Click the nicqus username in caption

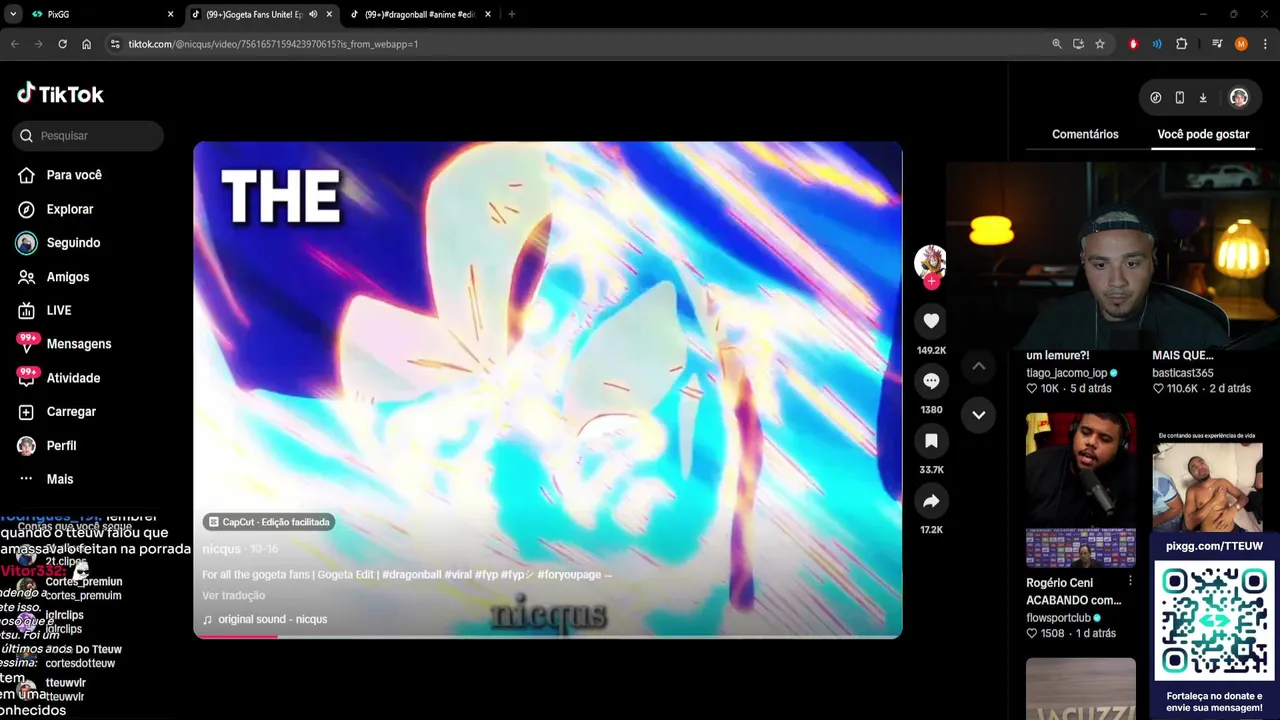click(221, 549)
